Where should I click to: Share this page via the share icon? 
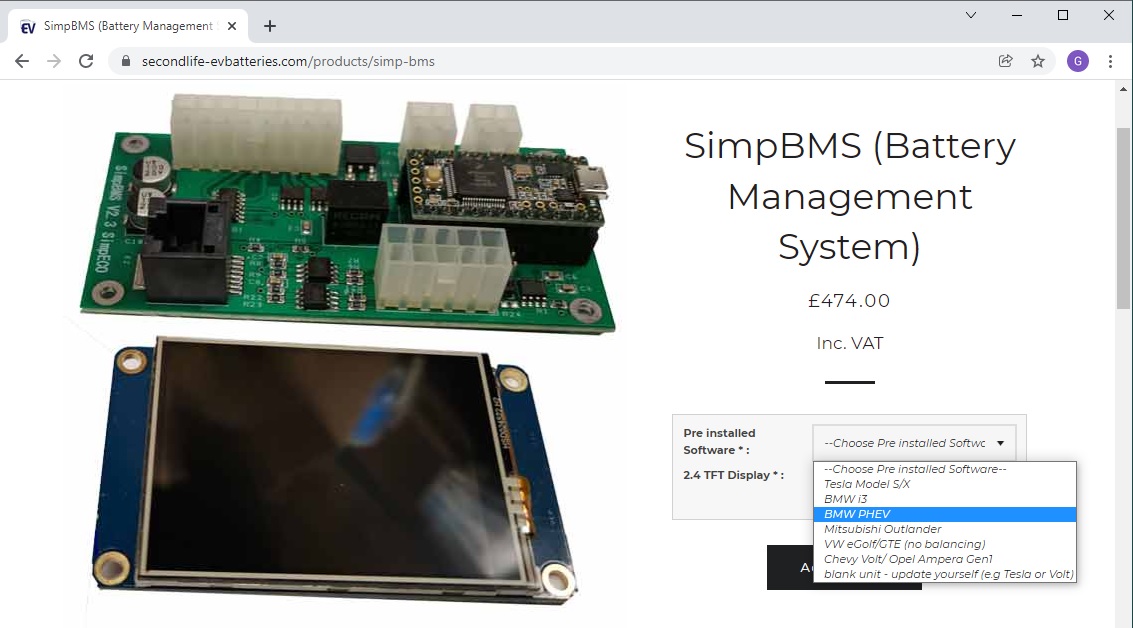[1005, 61]
